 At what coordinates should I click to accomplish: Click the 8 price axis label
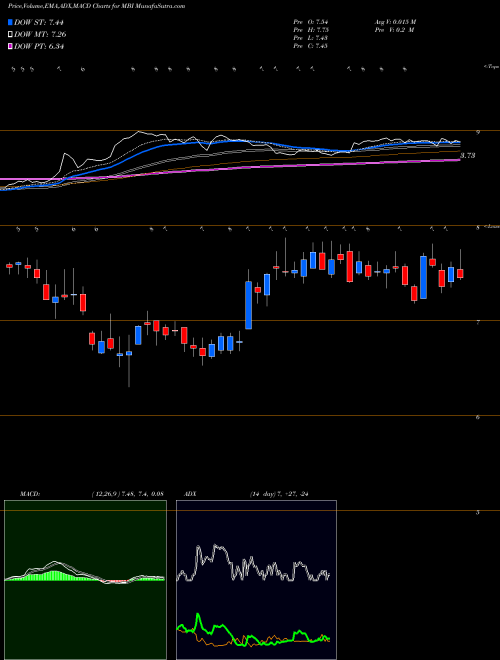pos(478,228)
